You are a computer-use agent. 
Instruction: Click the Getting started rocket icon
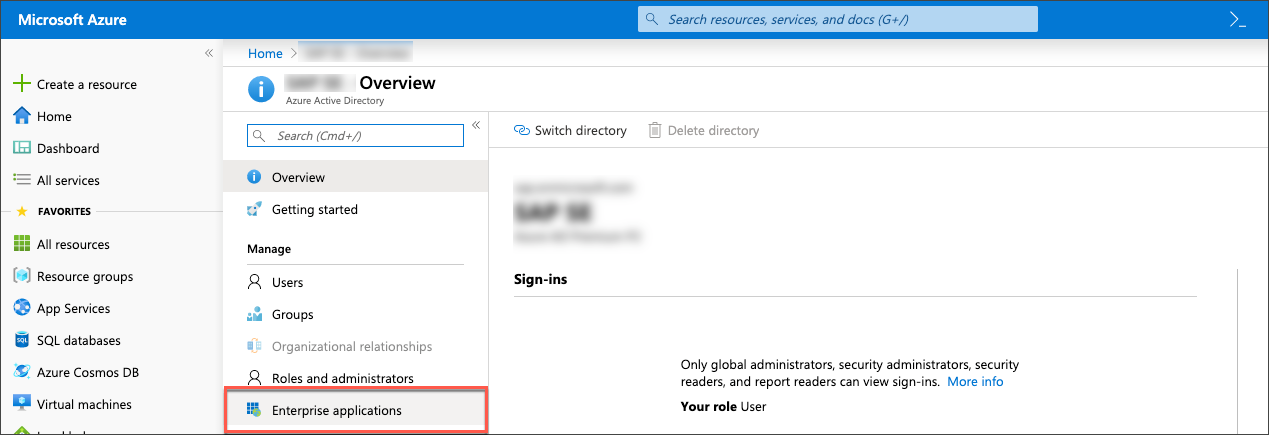254,209
